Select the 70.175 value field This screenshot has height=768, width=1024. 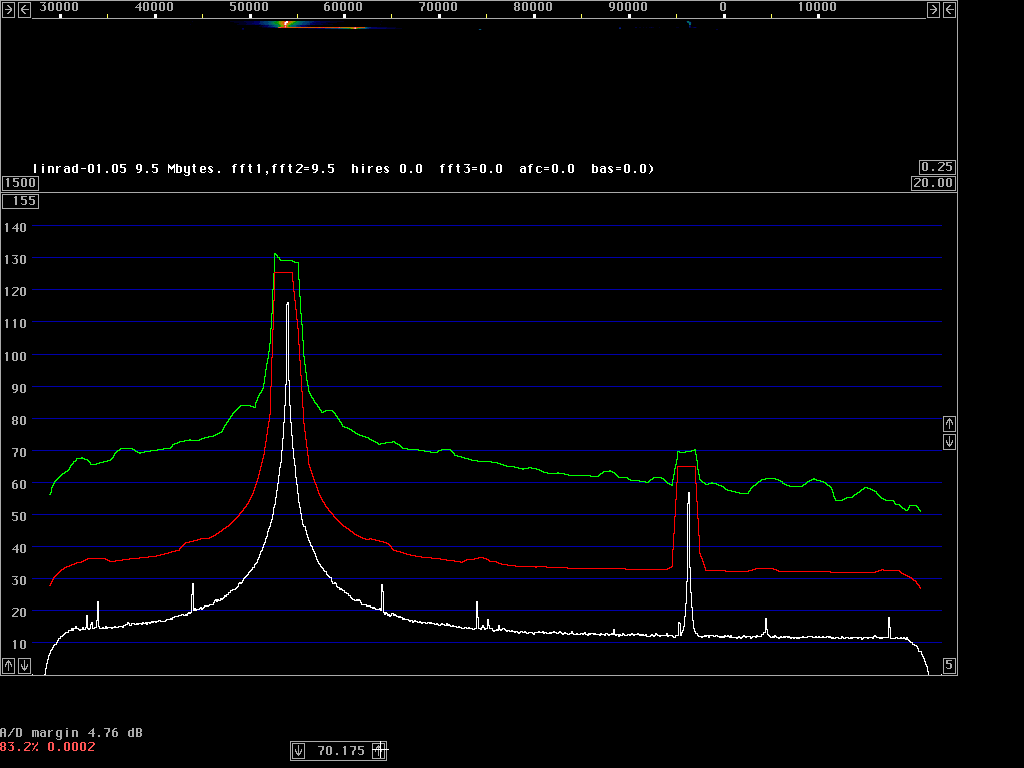tap(340, 751)
